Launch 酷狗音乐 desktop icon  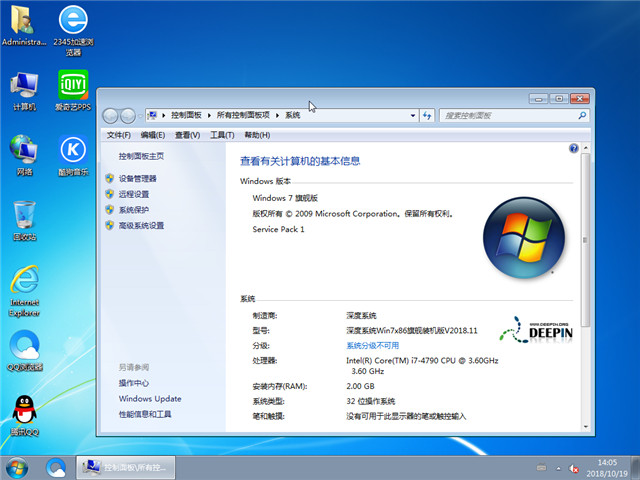[73, 155]
